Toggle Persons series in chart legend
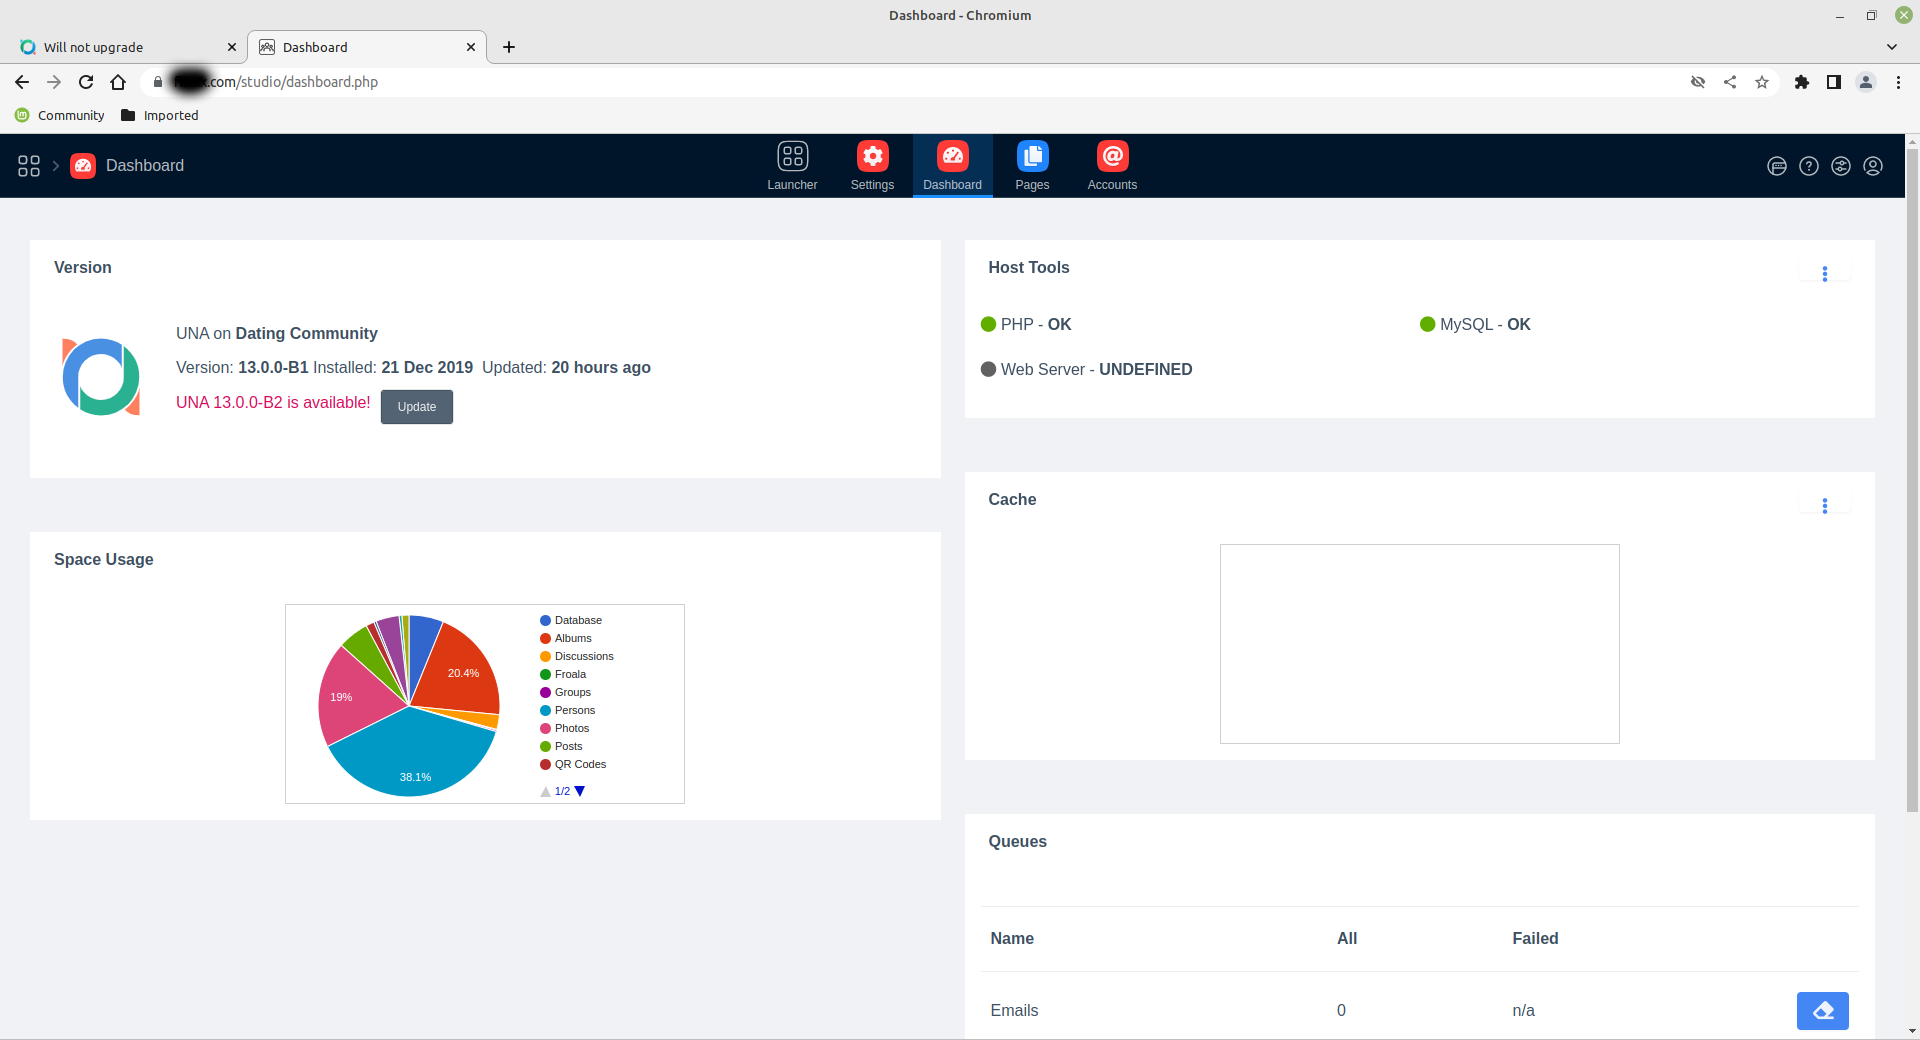 (x=574, y=710)
